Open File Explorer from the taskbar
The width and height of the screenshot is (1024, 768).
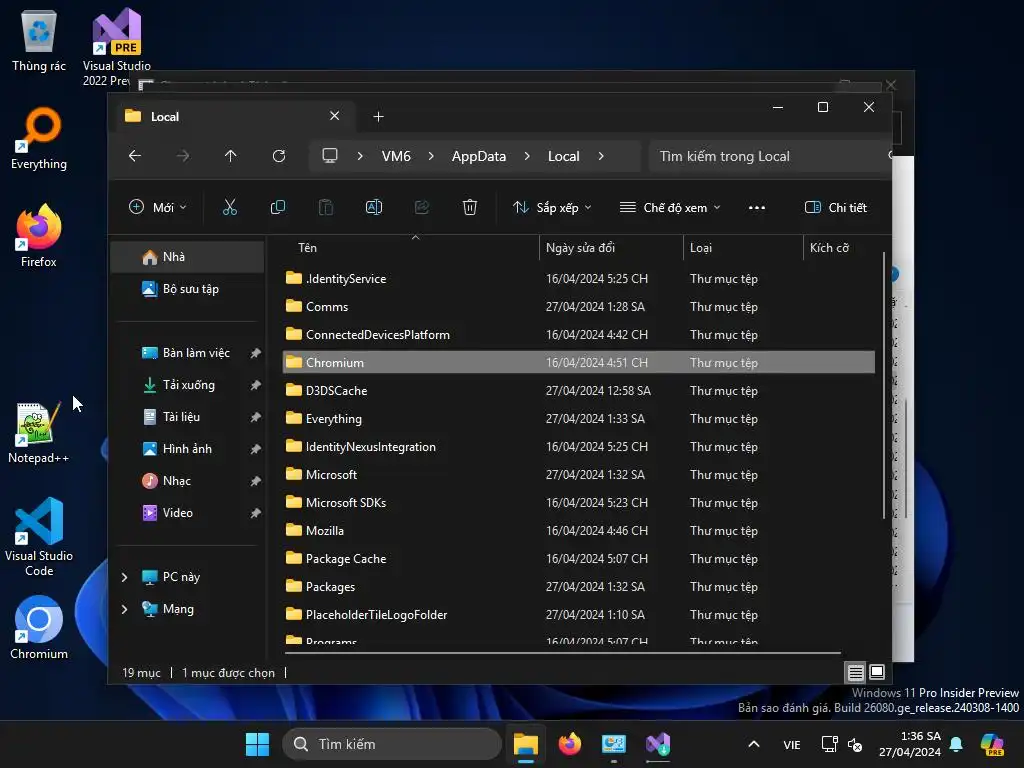click(x=526, y=744)
